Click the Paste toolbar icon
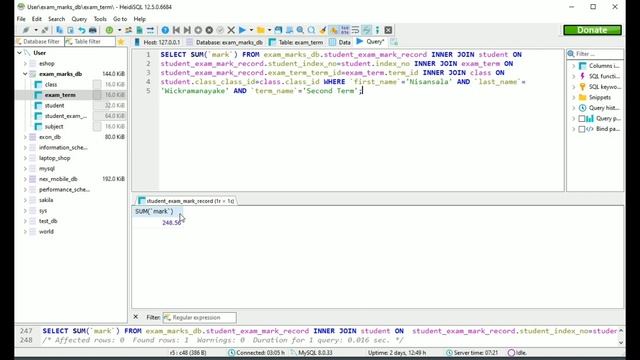 pos(70,30)
